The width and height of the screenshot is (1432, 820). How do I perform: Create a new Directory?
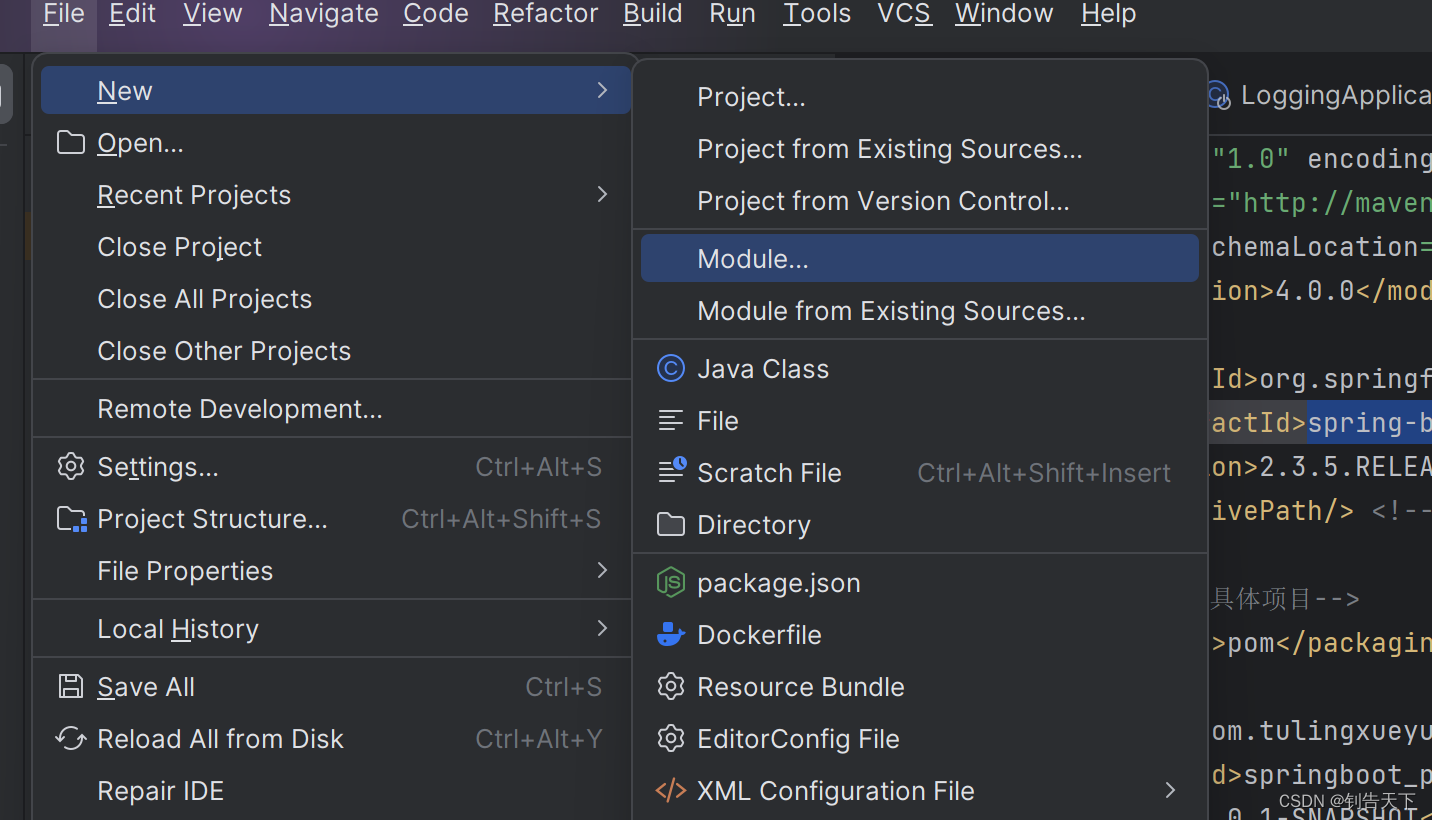[x=920, y=525]
